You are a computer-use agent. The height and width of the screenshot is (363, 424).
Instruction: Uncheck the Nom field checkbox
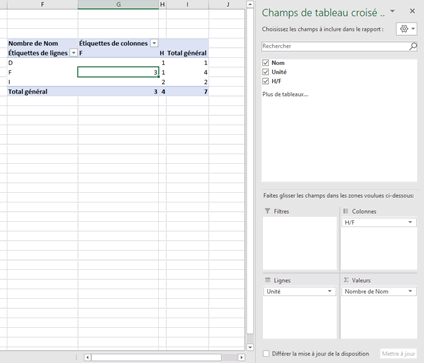click(x=266, y=63)
